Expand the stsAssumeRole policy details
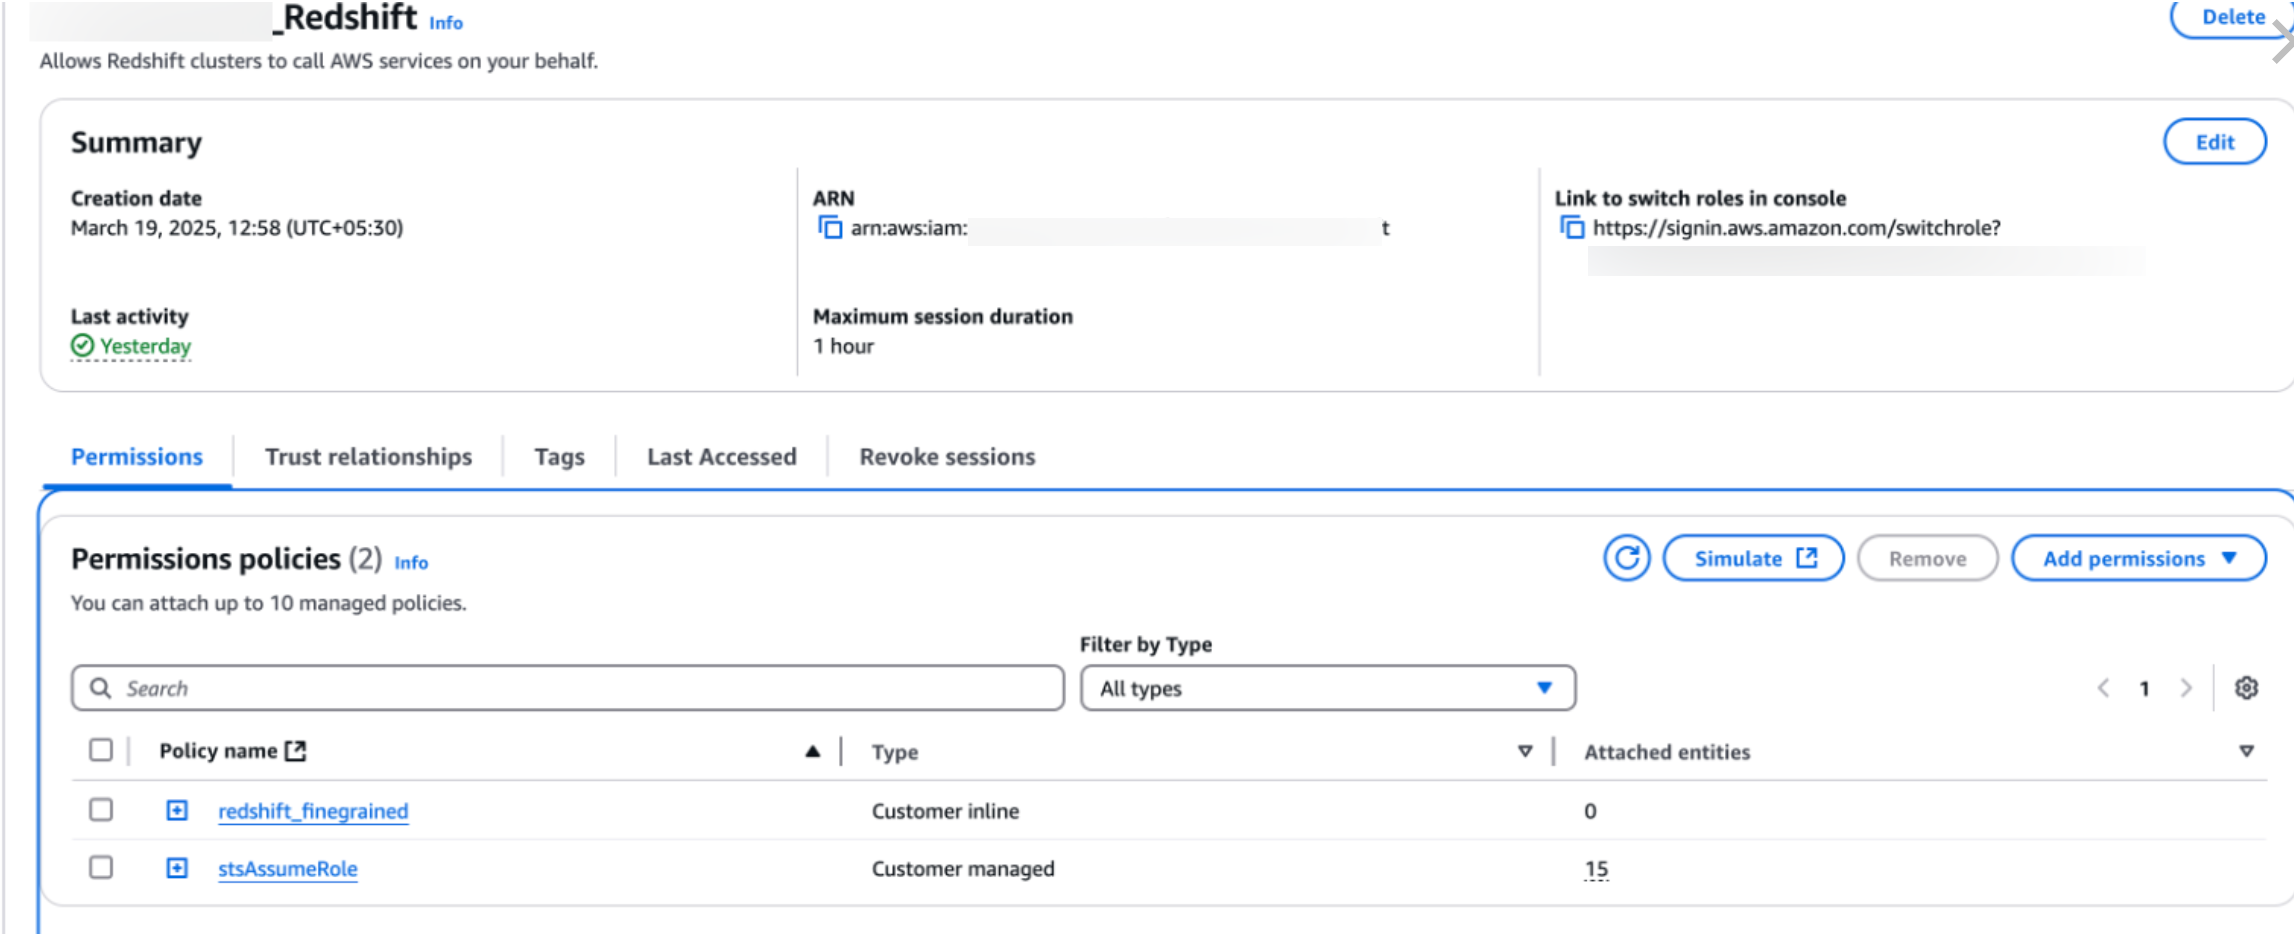Screen dimensions: 2294x934 point(177,868)
